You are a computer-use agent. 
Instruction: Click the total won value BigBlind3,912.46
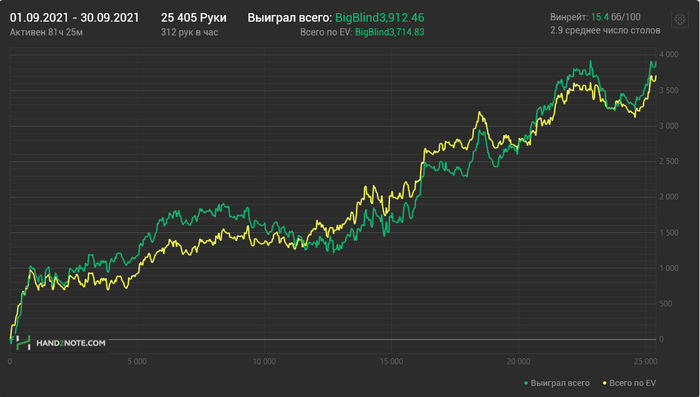(x=380, y=18)
